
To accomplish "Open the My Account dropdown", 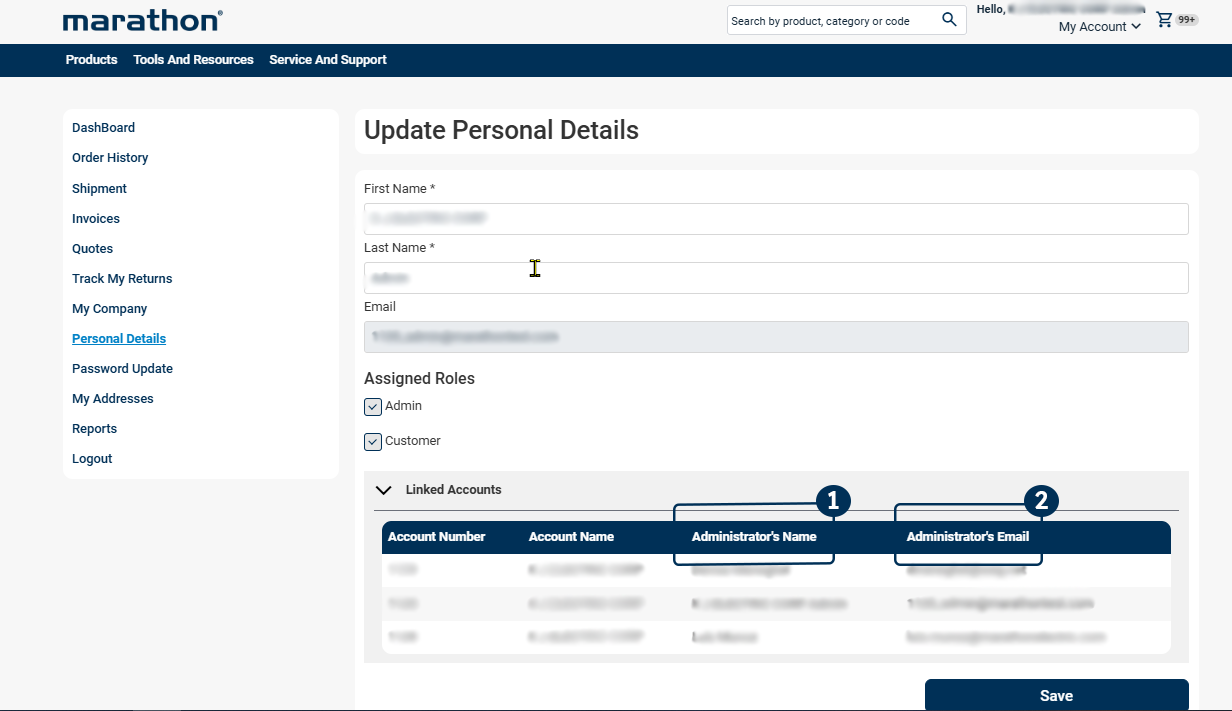I will click(1099, 27).
